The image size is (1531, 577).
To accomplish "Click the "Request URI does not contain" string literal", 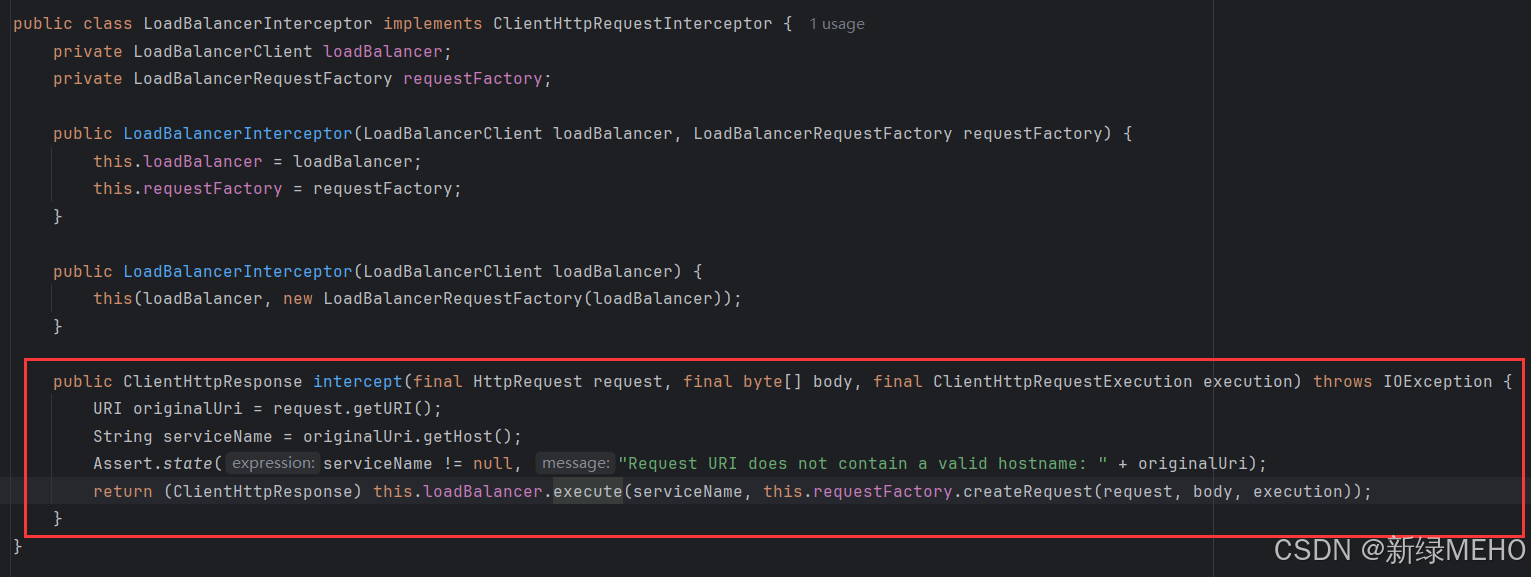I will [x=863, y=463].
